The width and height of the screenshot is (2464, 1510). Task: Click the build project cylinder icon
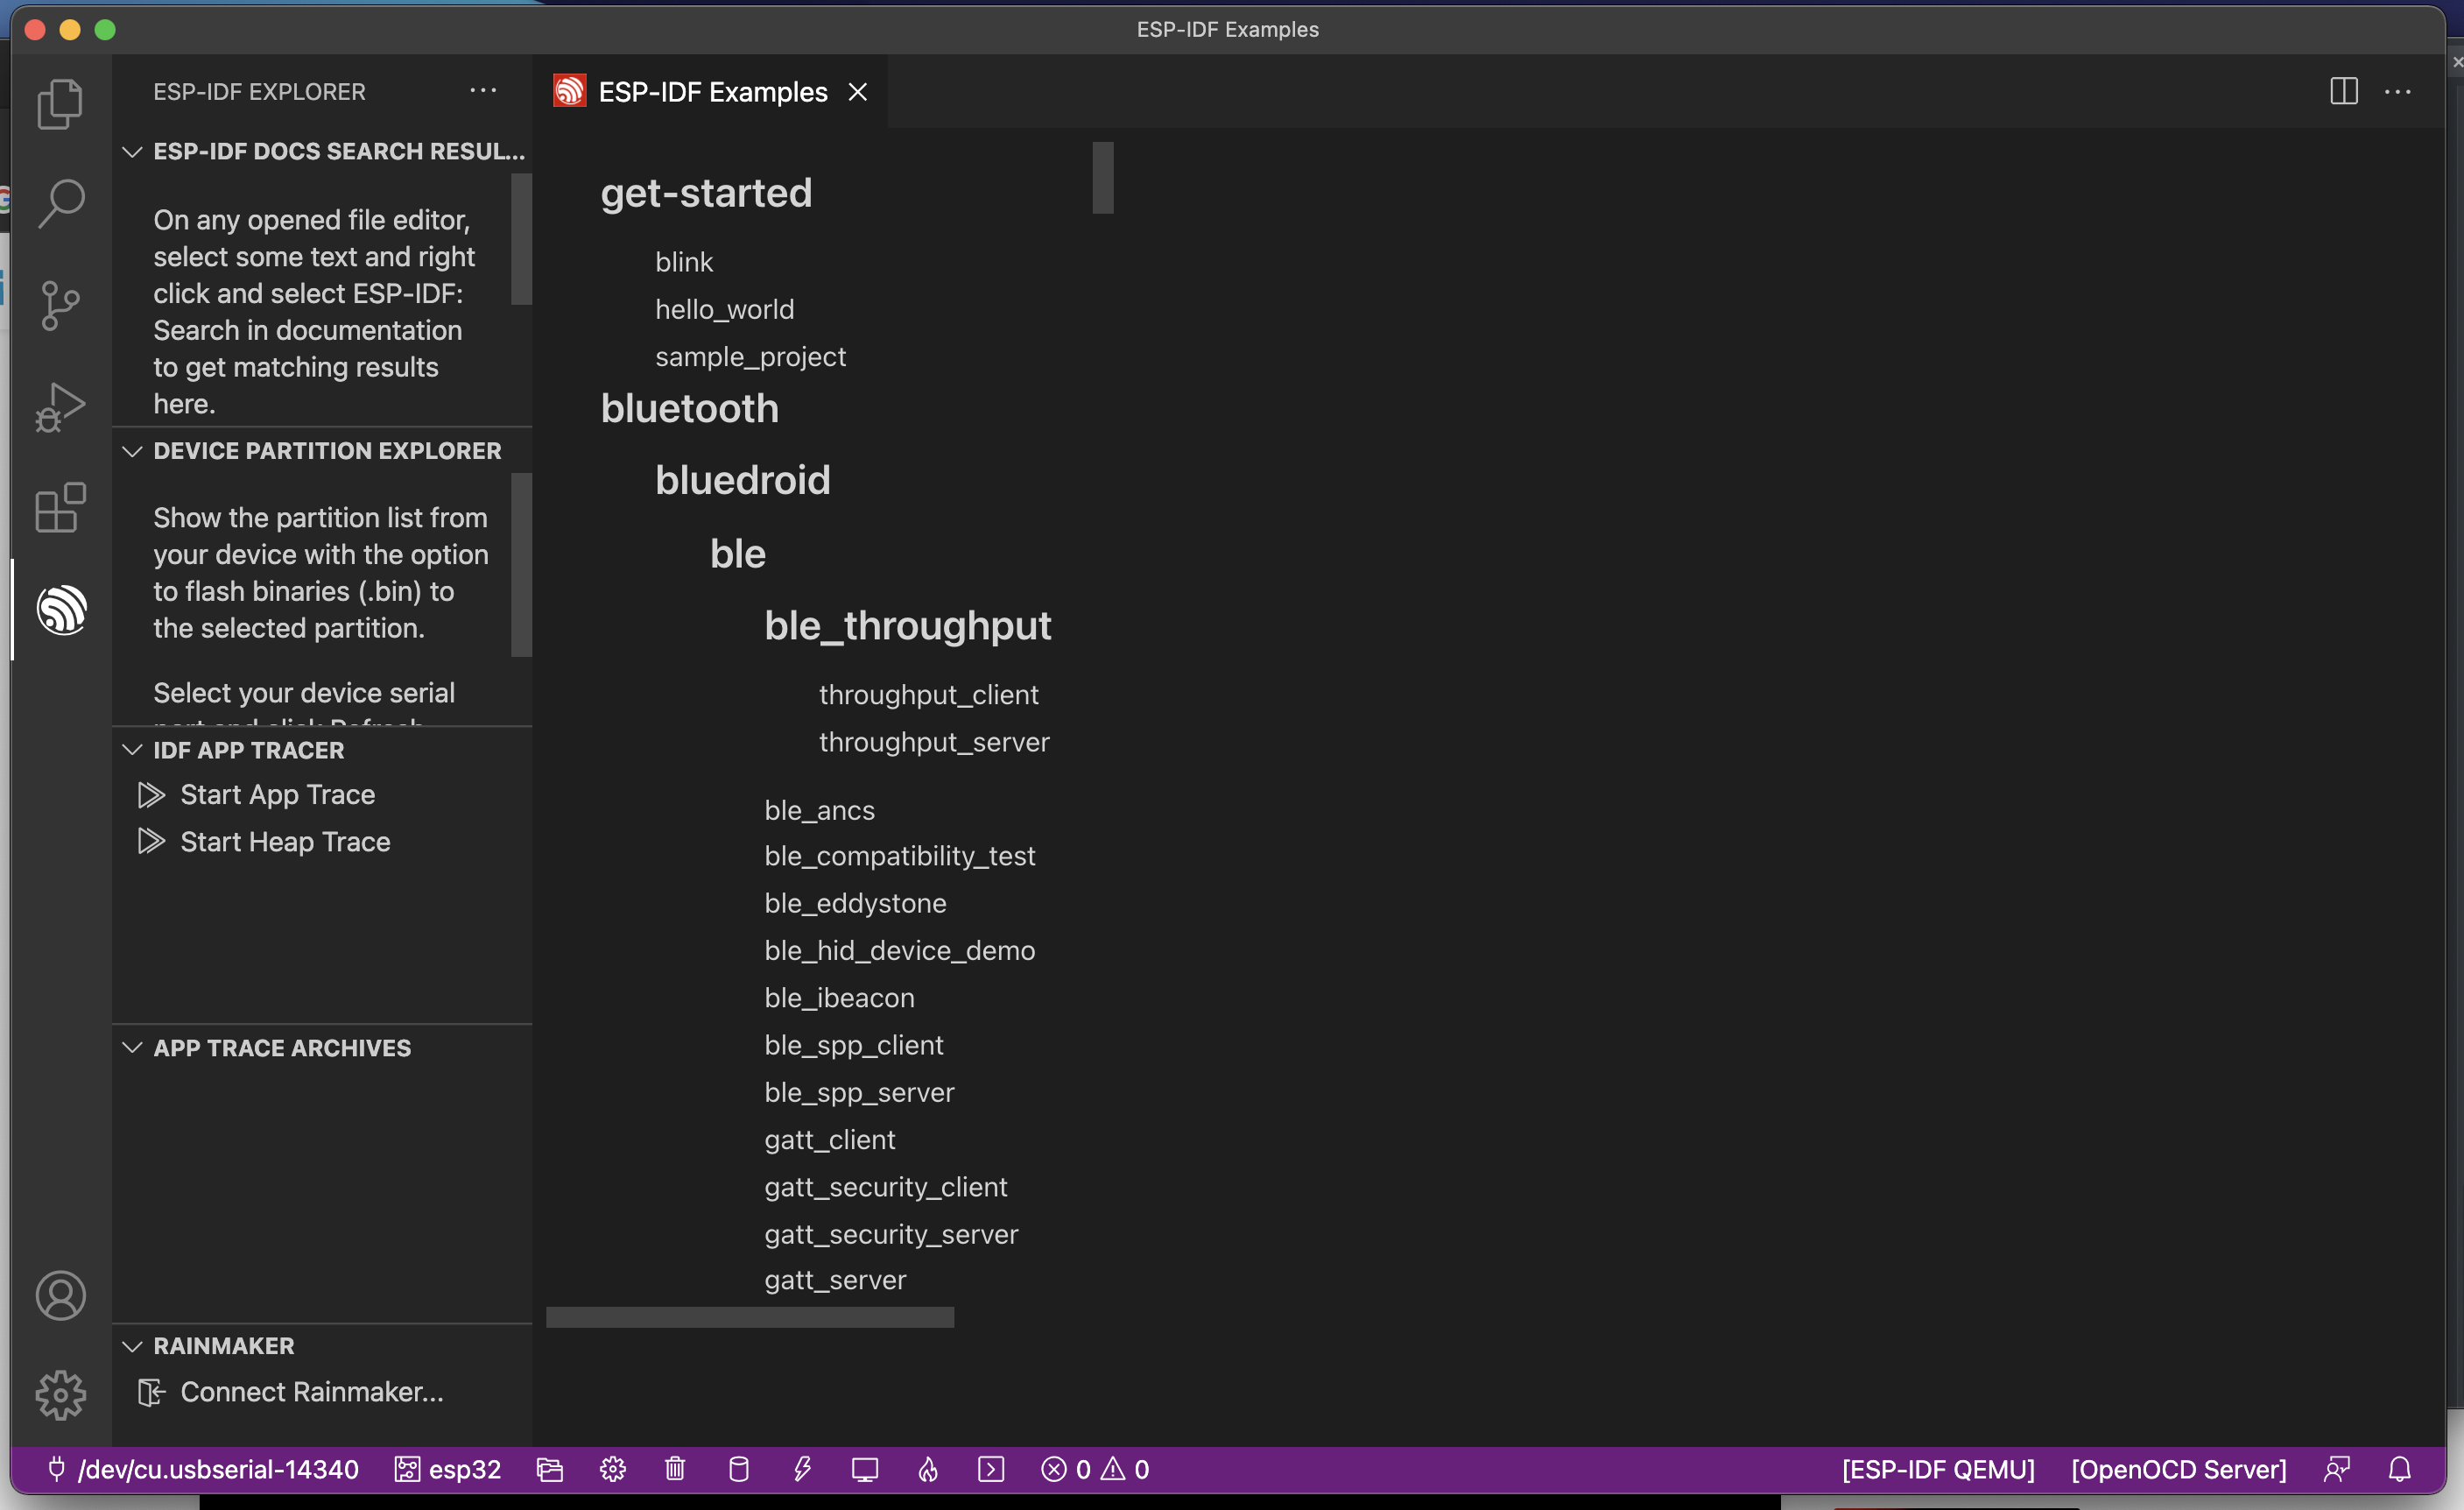tap(738, 1469)
